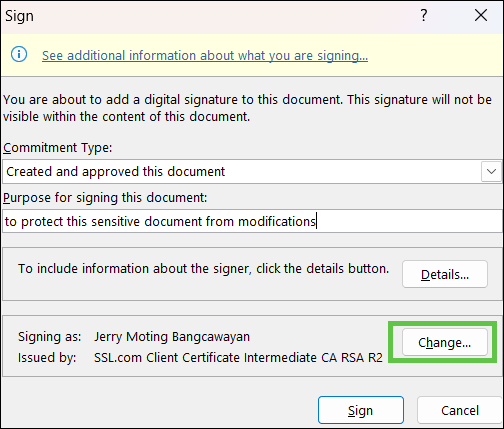
Task: Select signer name Jerry Moting Bangcawayan
Action: pyautogui.click(x=172, y=336)
